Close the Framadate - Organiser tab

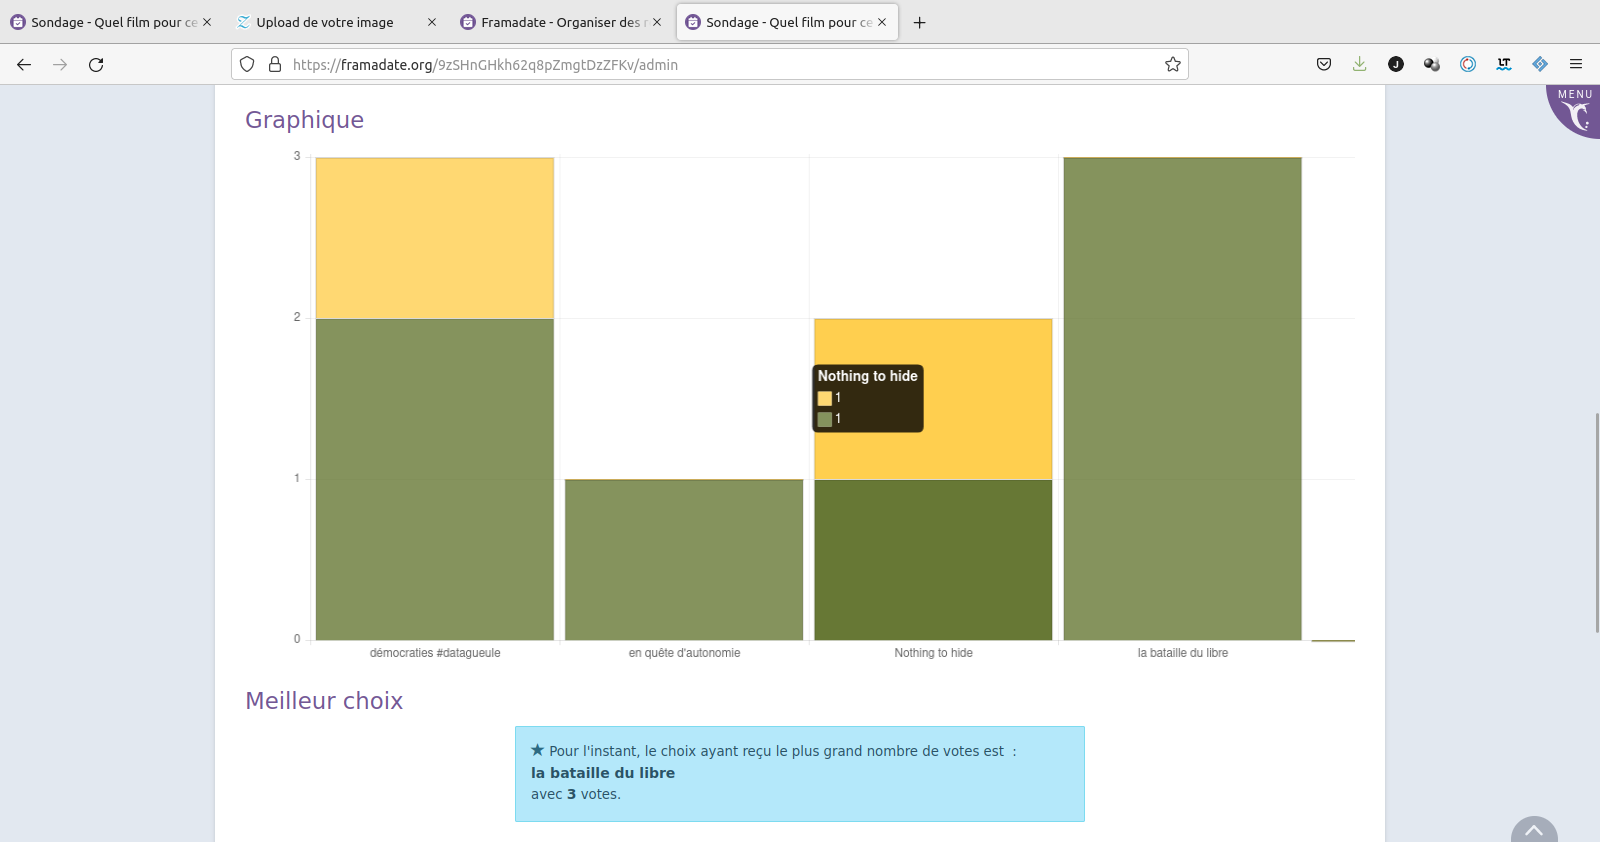657,22
